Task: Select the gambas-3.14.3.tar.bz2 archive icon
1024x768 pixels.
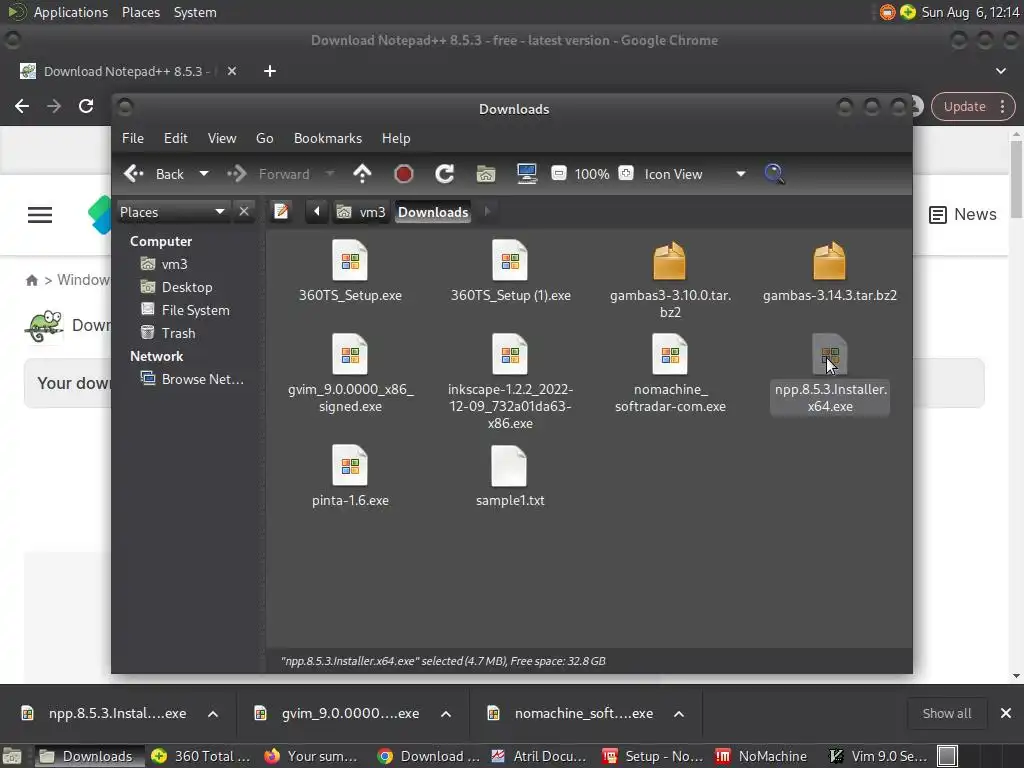Action: [x=829, y=261]
